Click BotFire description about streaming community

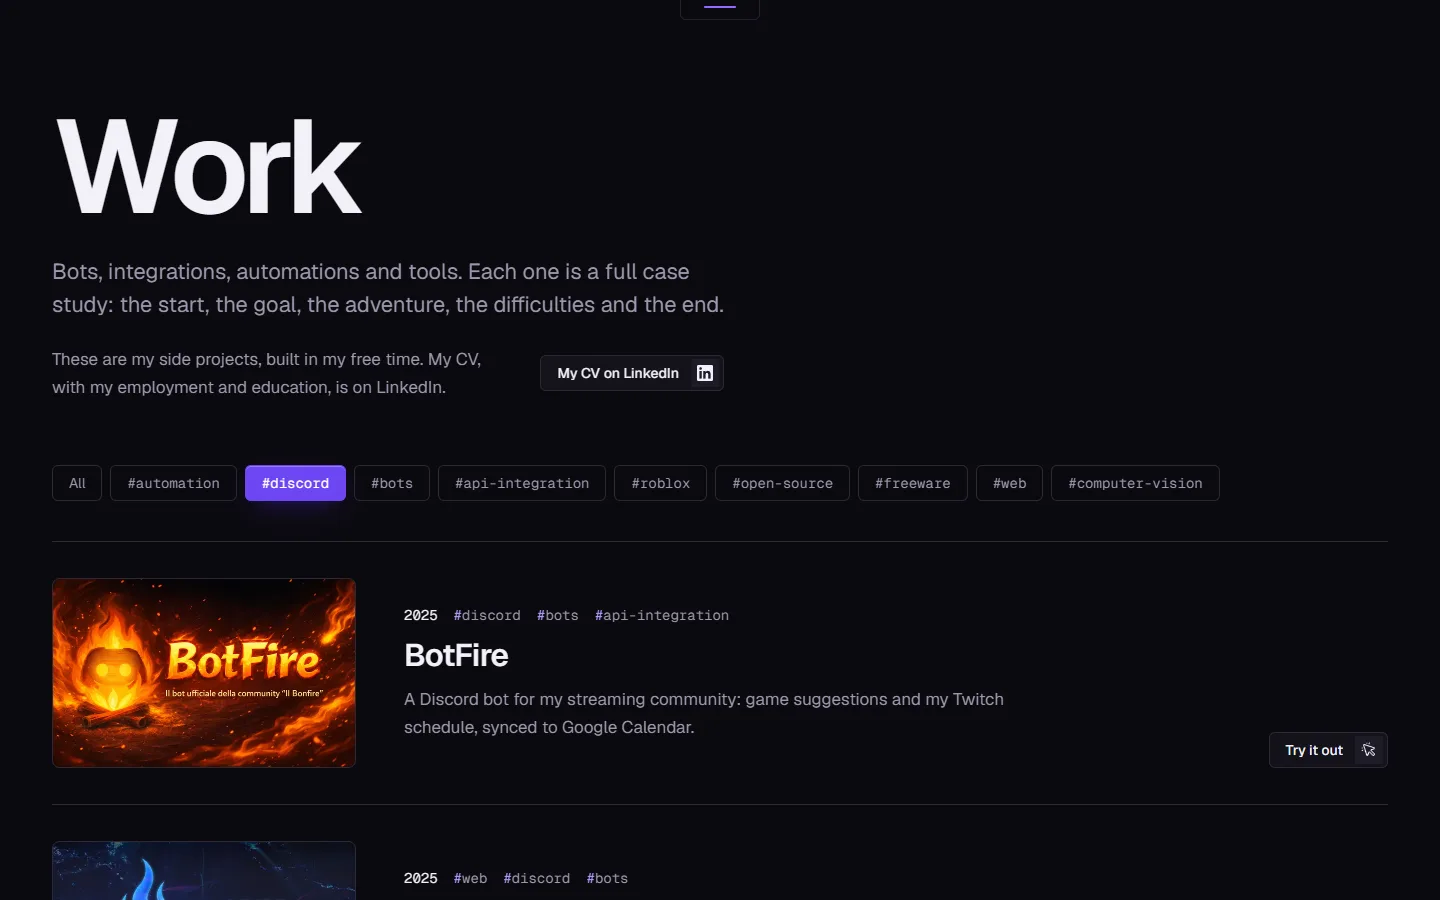[704, 713]
